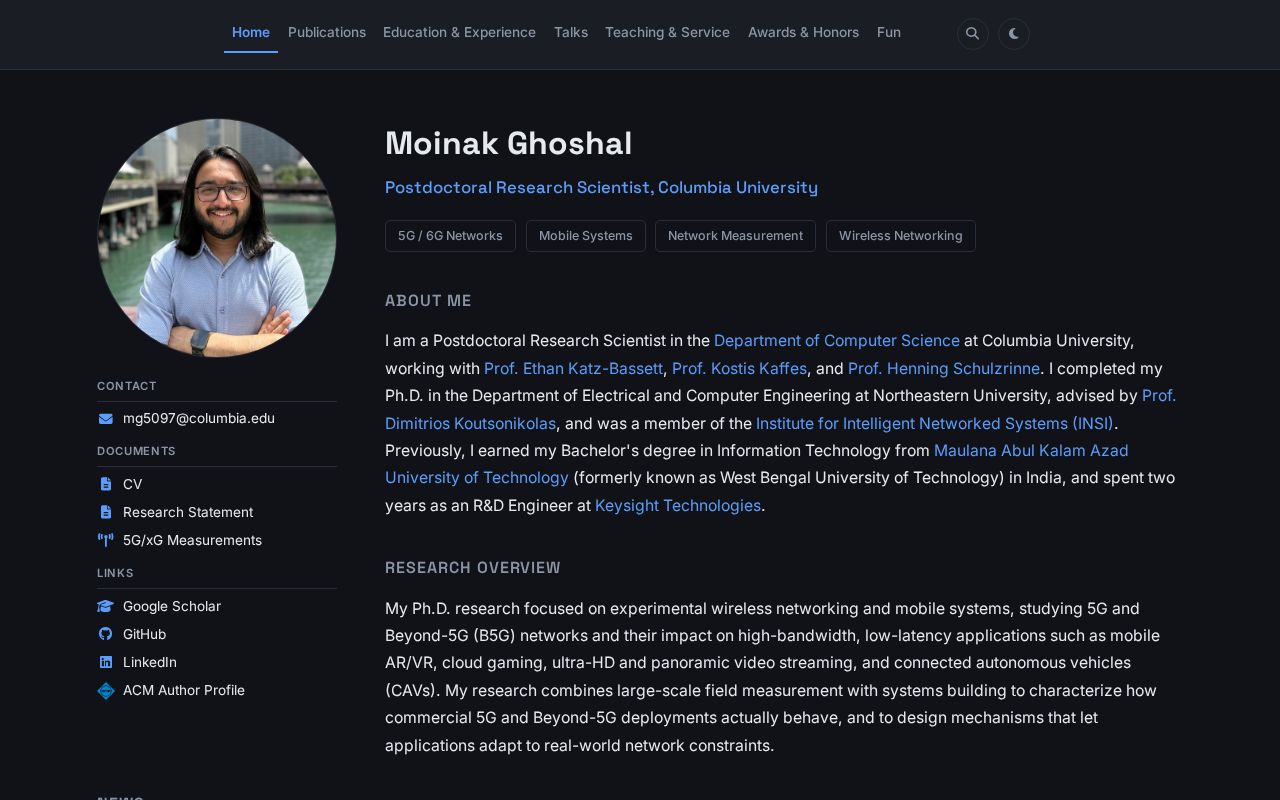Select the Wireless Networking tag
The width and height of the screenshot is (1280, 800).
tap(901, 236)
